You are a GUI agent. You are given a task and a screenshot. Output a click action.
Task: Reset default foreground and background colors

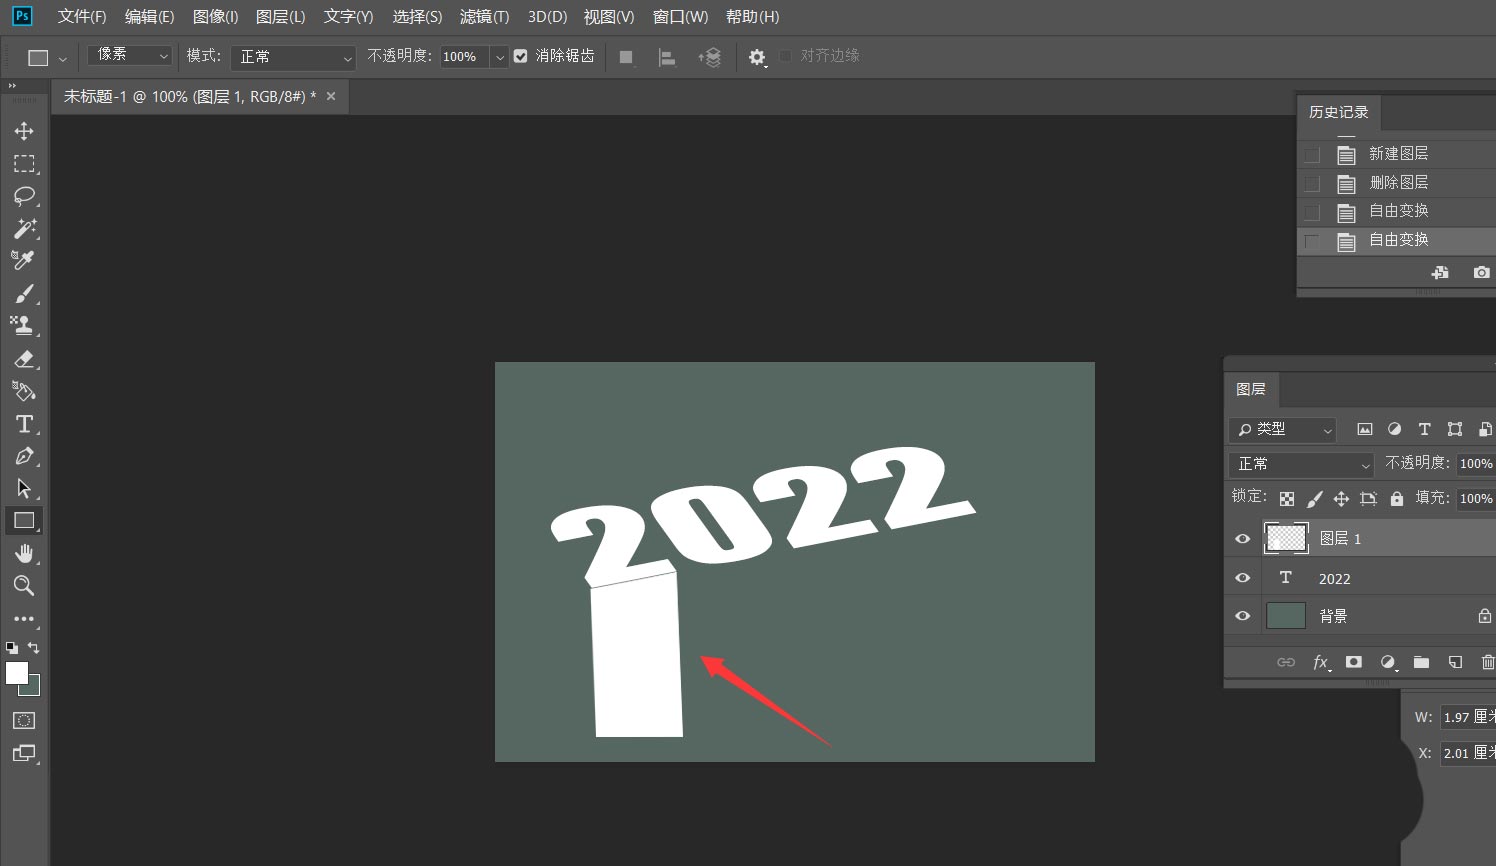pos(12,648)
